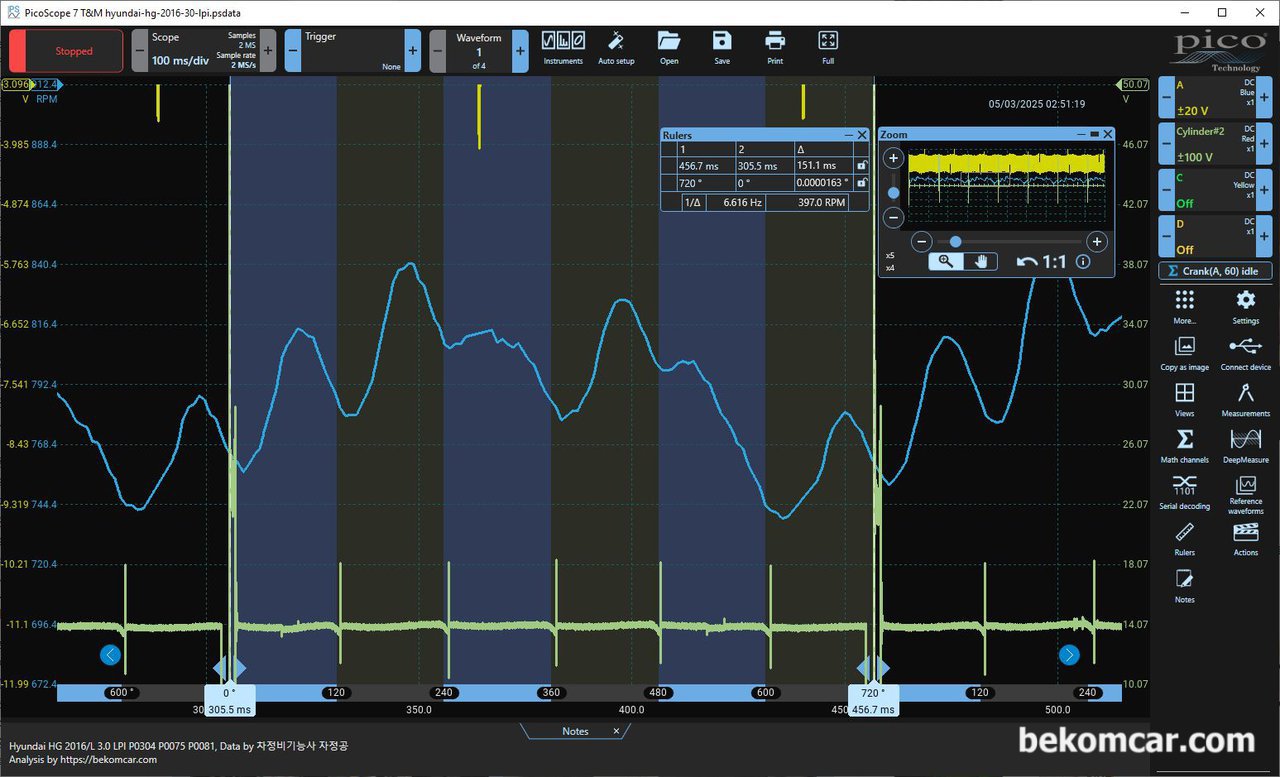
Task: Open Math channels
Action: tap(1185, 446)
